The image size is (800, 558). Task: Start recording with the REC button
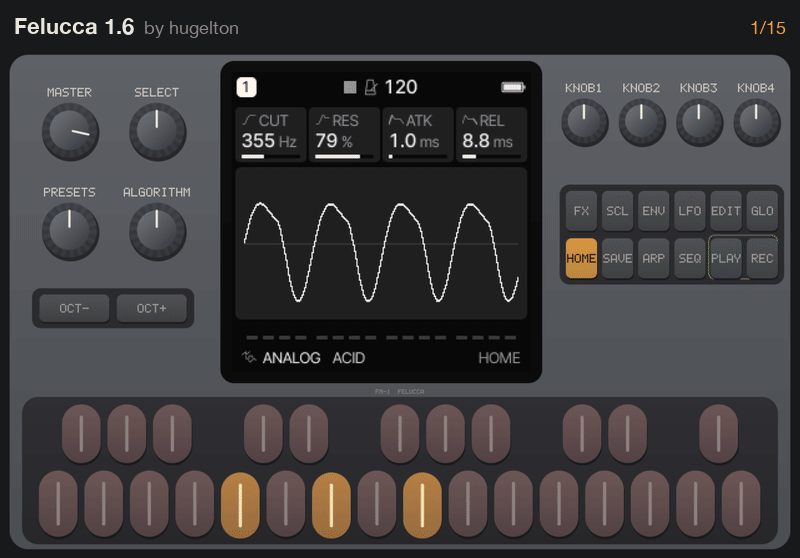(x=762, y=258)
